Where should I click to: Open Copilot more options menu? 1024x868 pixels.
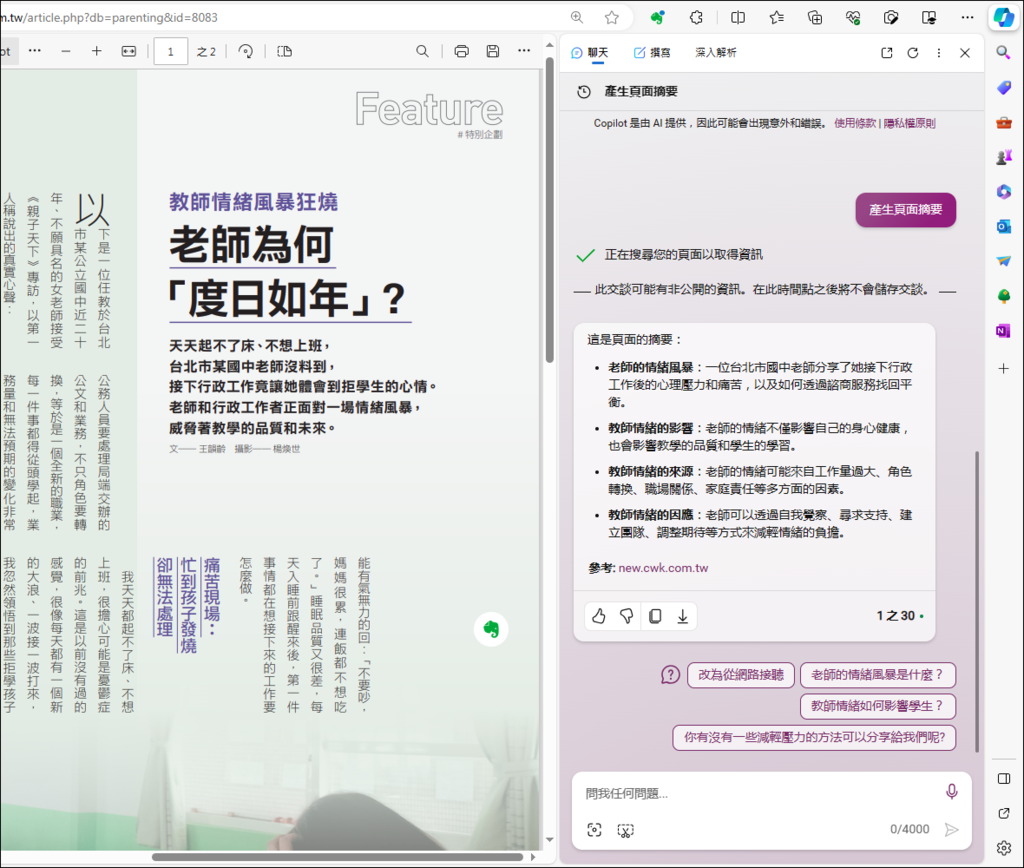[938, 53]
